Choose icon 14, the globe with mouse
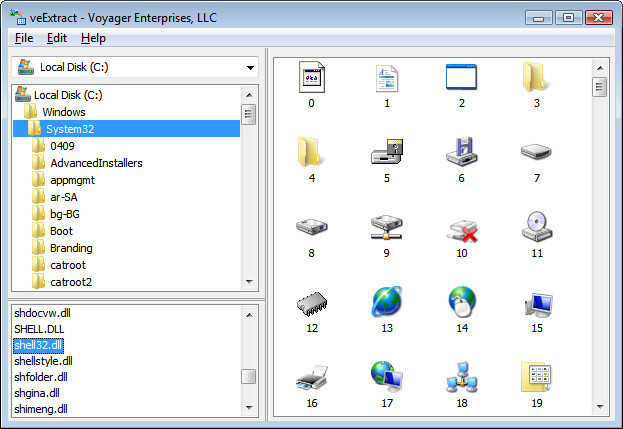623x429 pixels. [462, 301]
